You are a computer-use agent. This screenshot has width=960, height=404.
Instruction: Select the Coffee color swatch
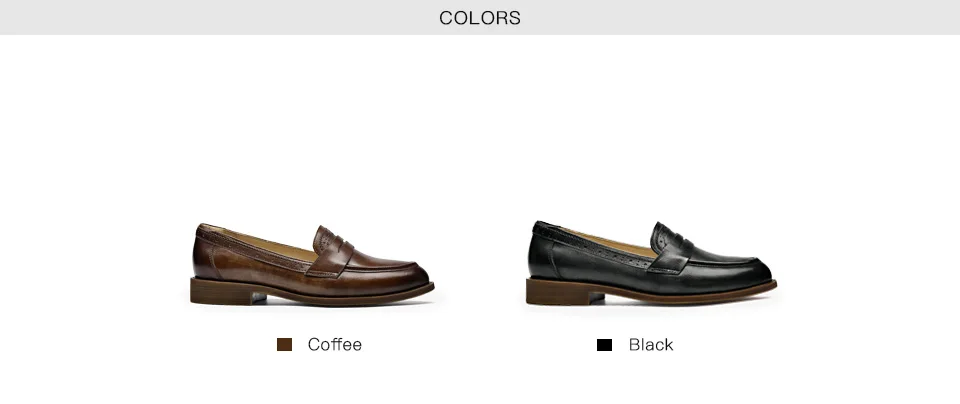(284, 345)
